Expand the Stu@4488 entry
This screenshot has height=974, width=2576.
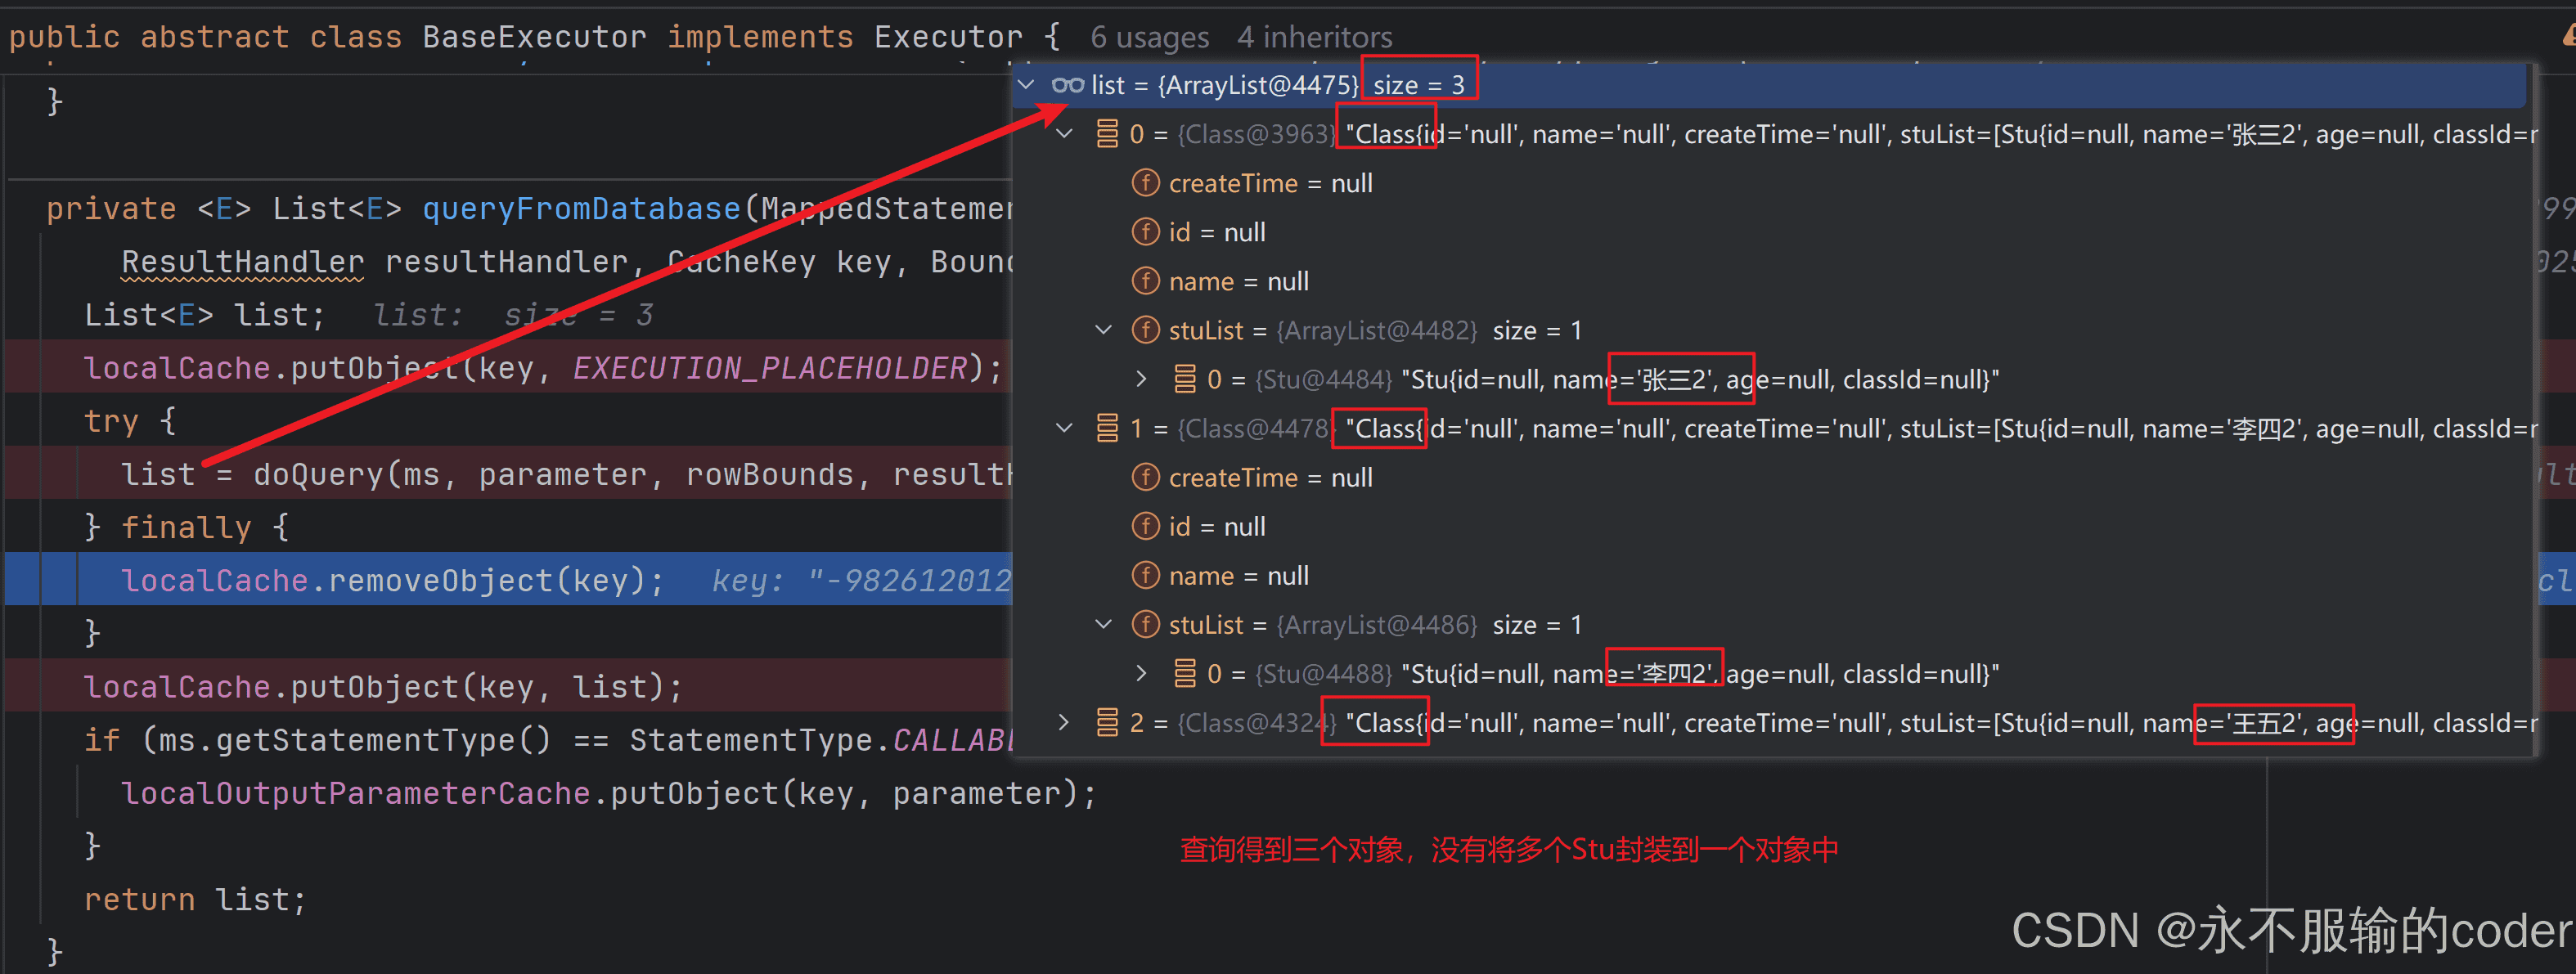point(1142,673)
